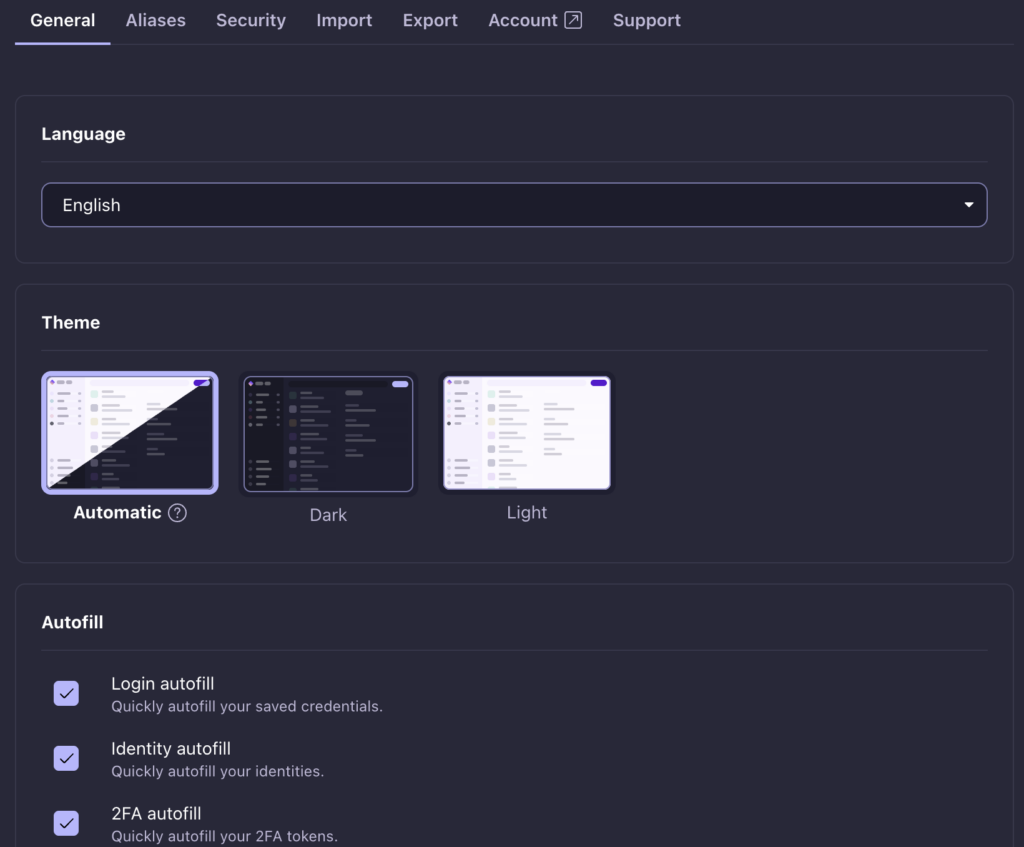
Task: Switch to the General tab
Action: tap(63, 20)
